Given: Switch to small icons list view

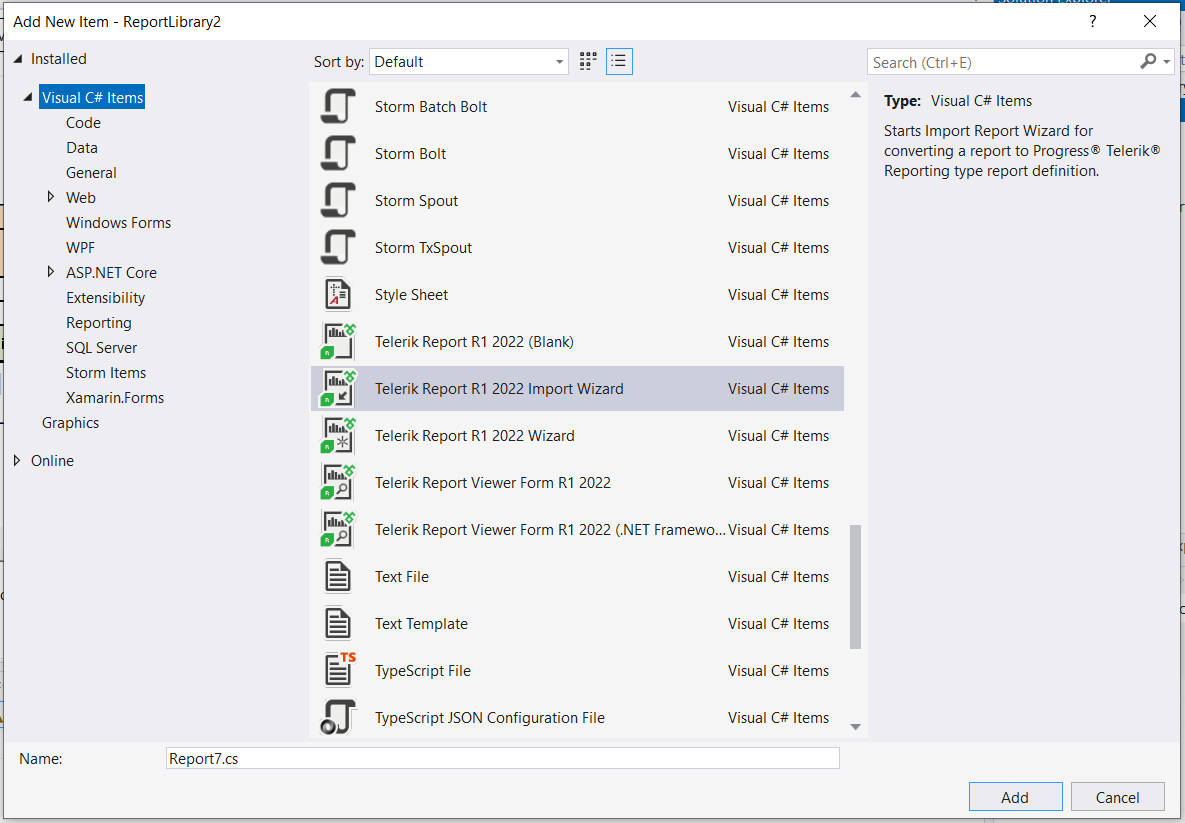Looking at the screenshot, I should 619,61.
